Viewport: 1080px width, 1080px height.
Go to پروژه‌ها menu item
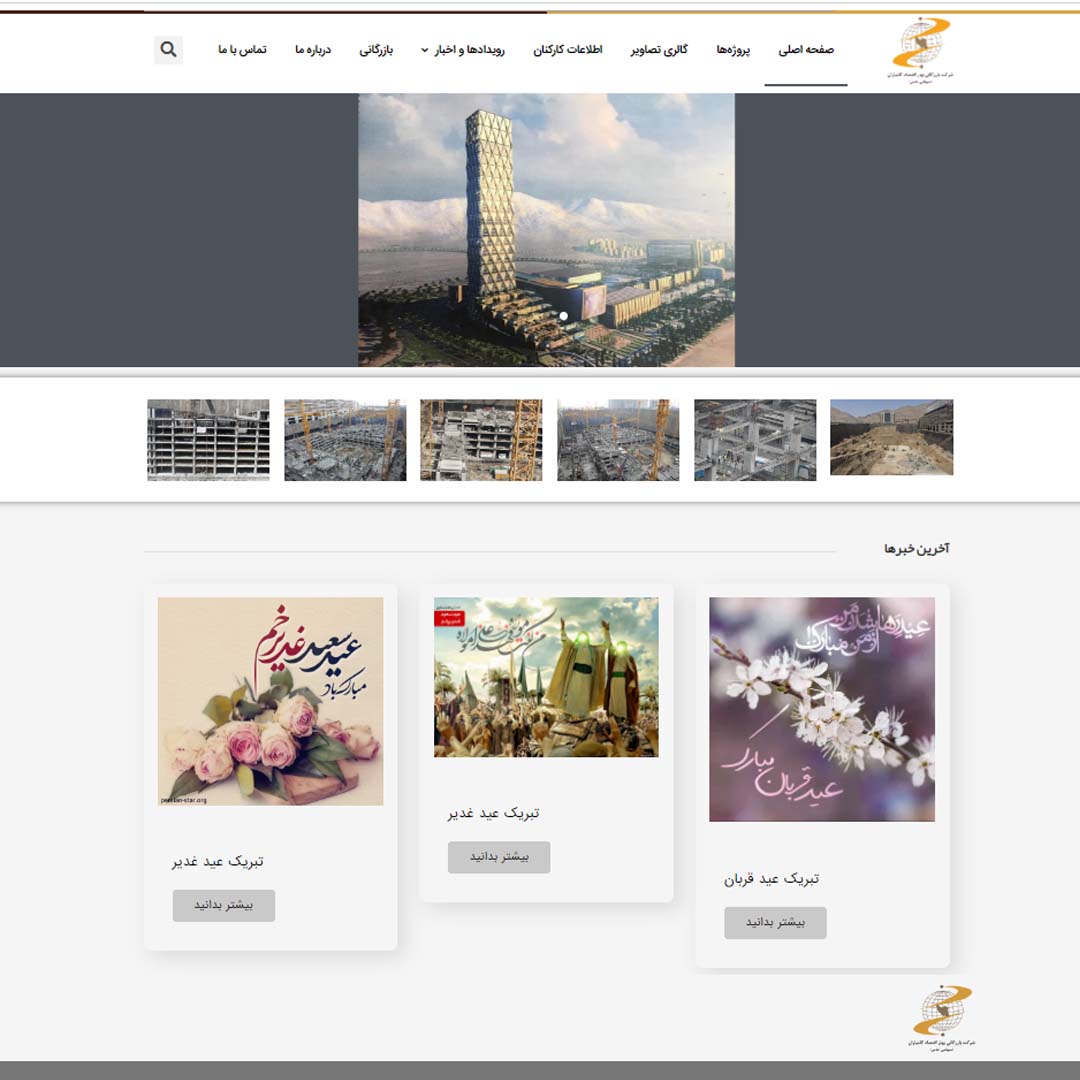[733, 50]
